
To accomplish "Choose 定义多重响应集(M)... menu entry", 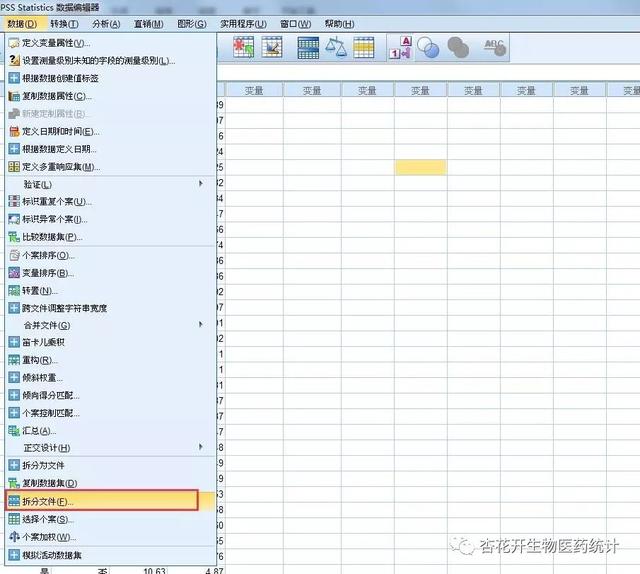I will pyautogui.click(x=110, y=167).
